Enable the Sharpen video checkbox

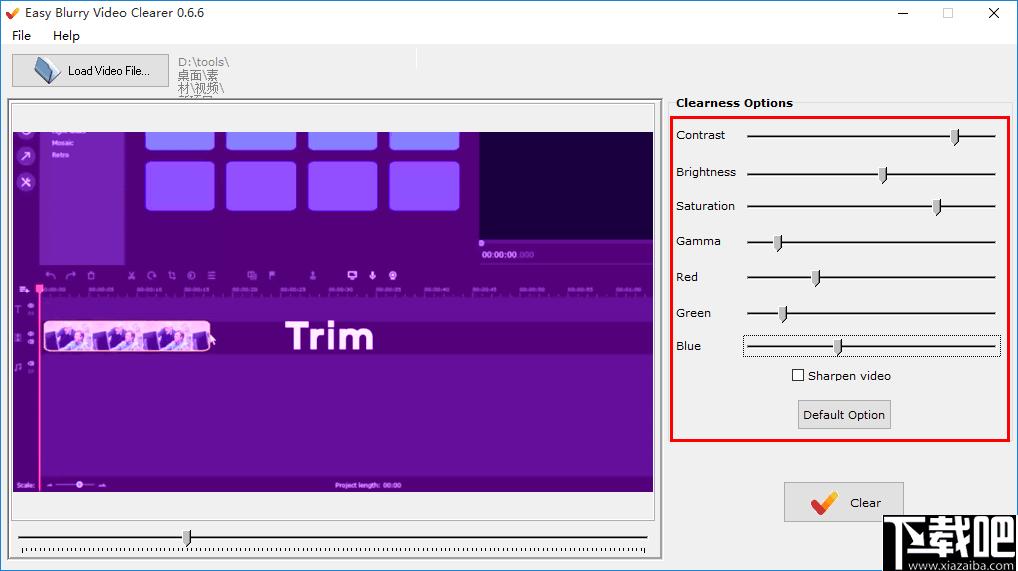point(798,375)
